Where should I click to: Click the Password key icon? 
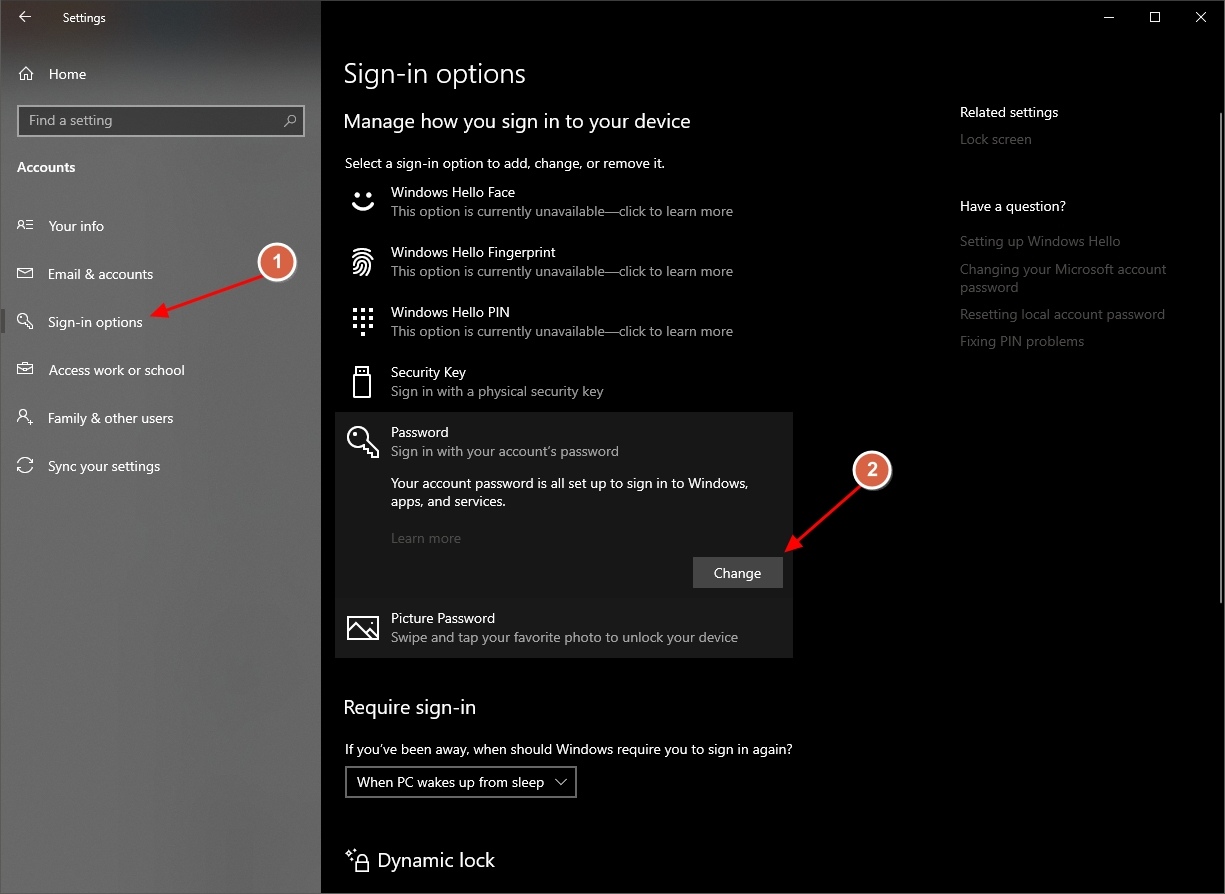coord(362,441)
